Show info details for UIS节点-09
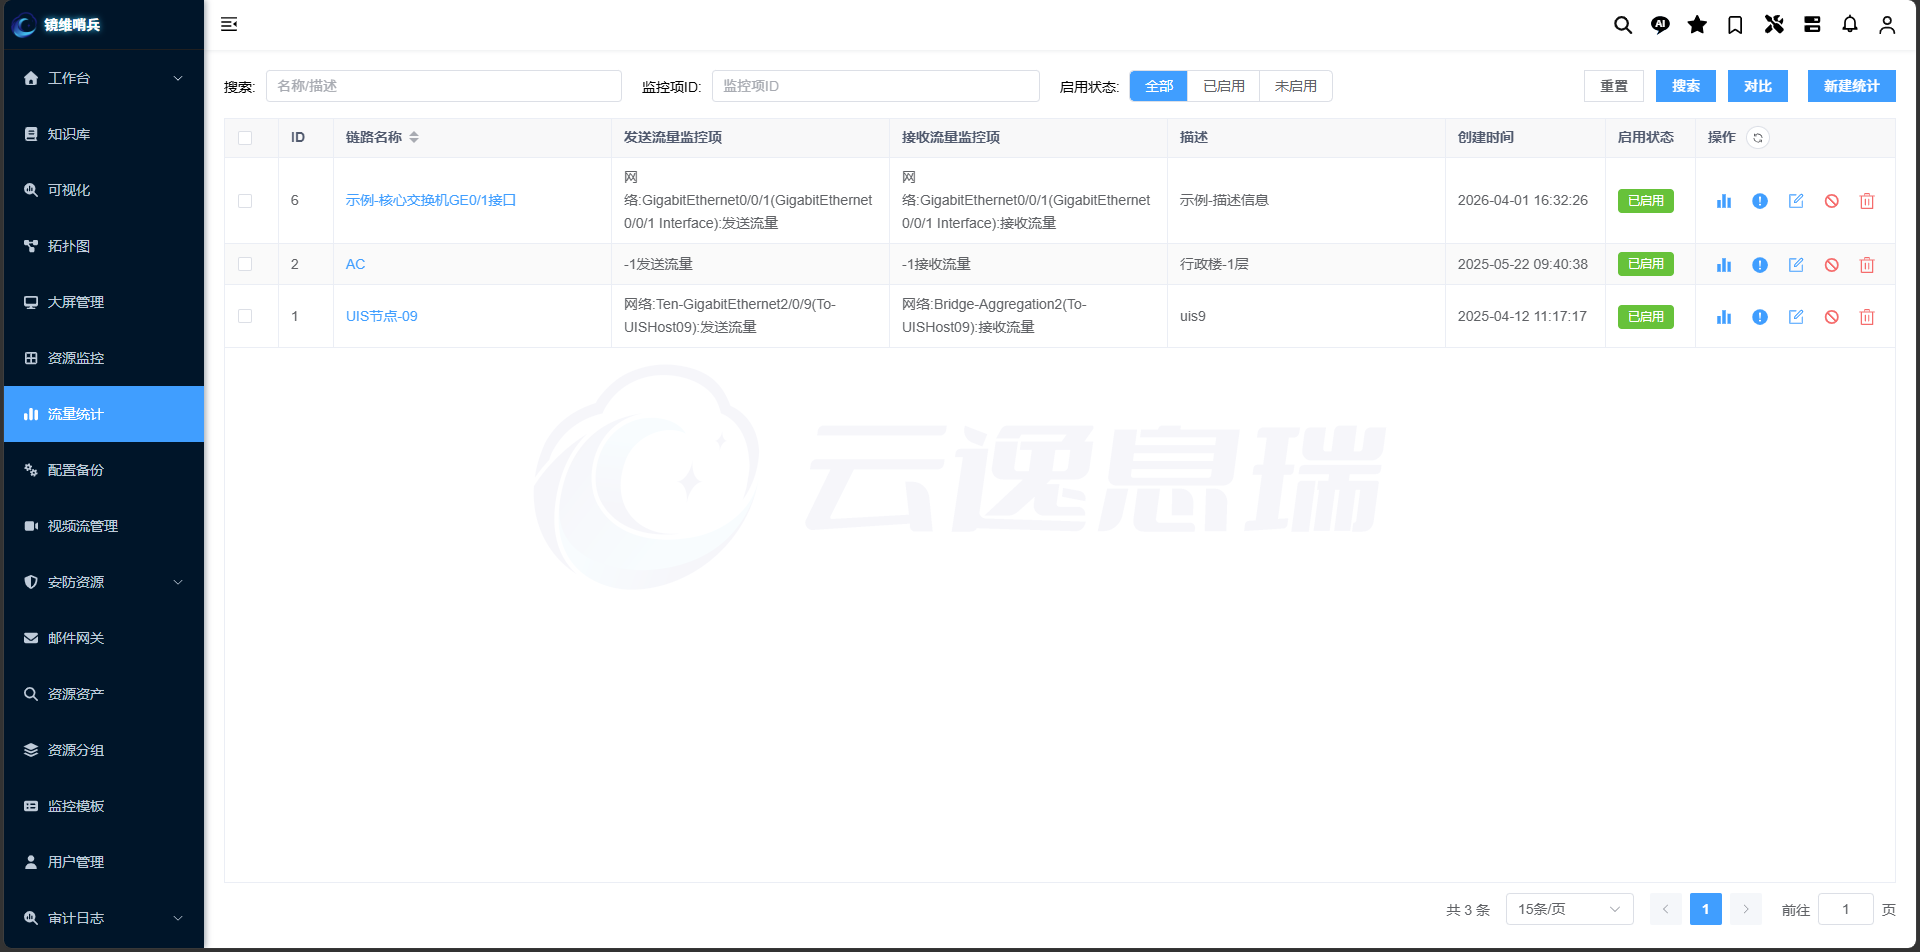This screenshot has height=952, width=1920. point(1760,317)
